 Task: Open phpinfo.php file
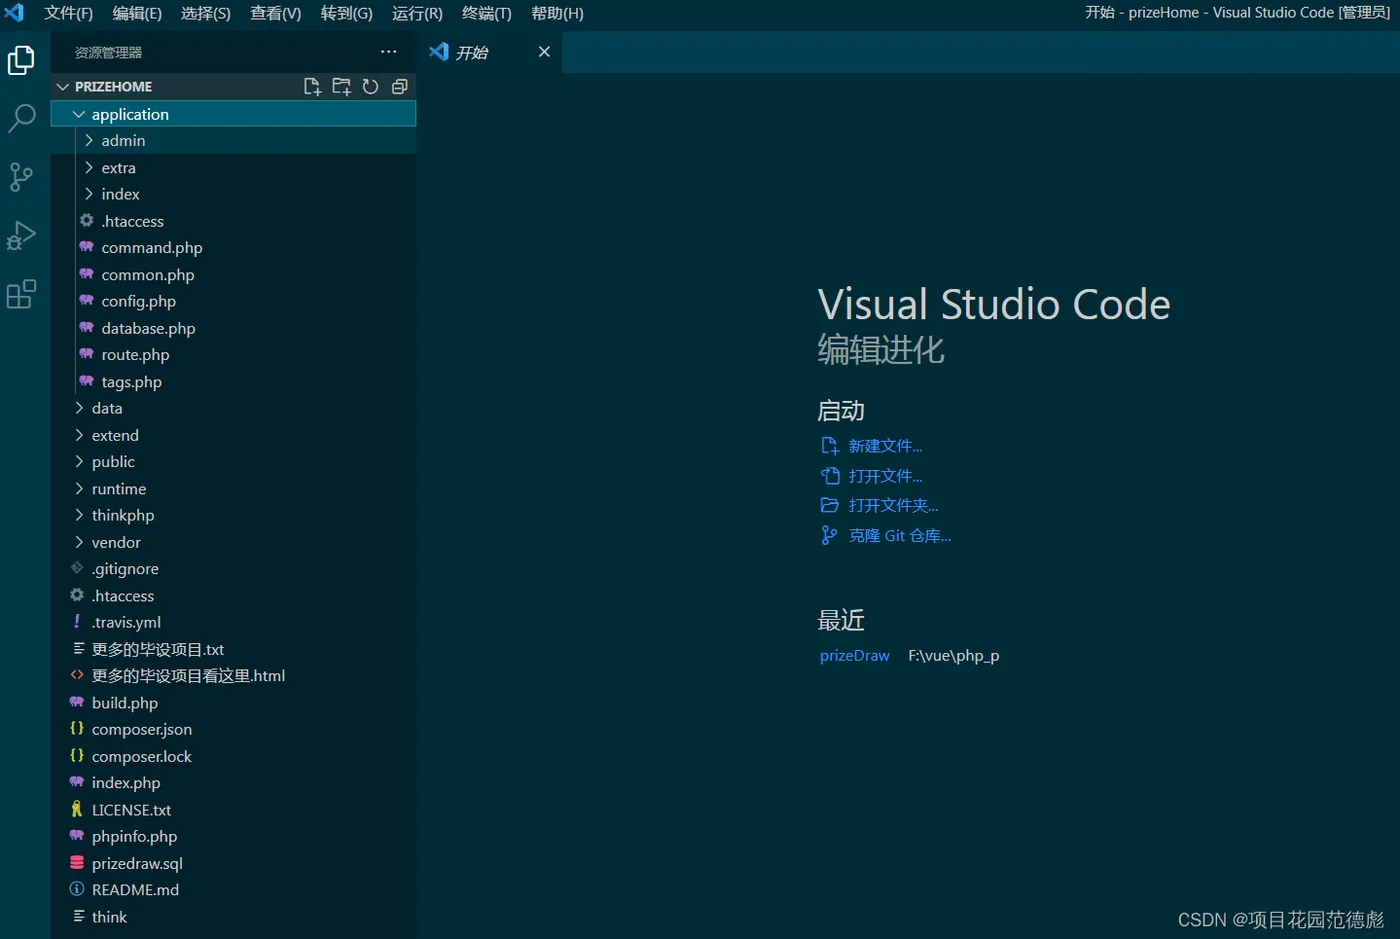(233, 836)
